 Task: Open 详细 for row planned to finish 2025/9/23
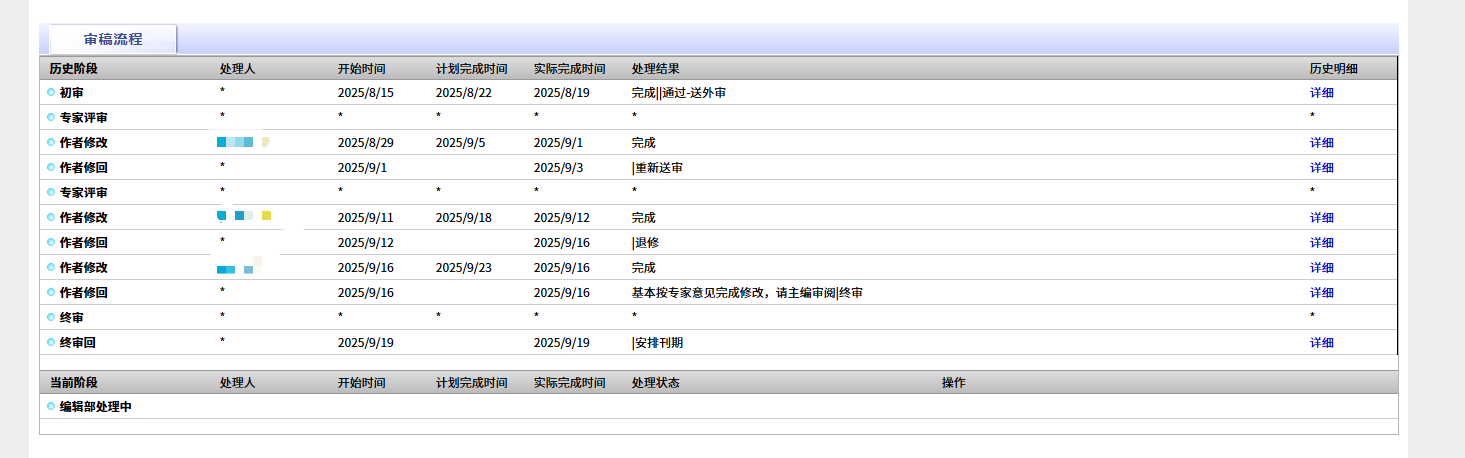(1321, 268)
